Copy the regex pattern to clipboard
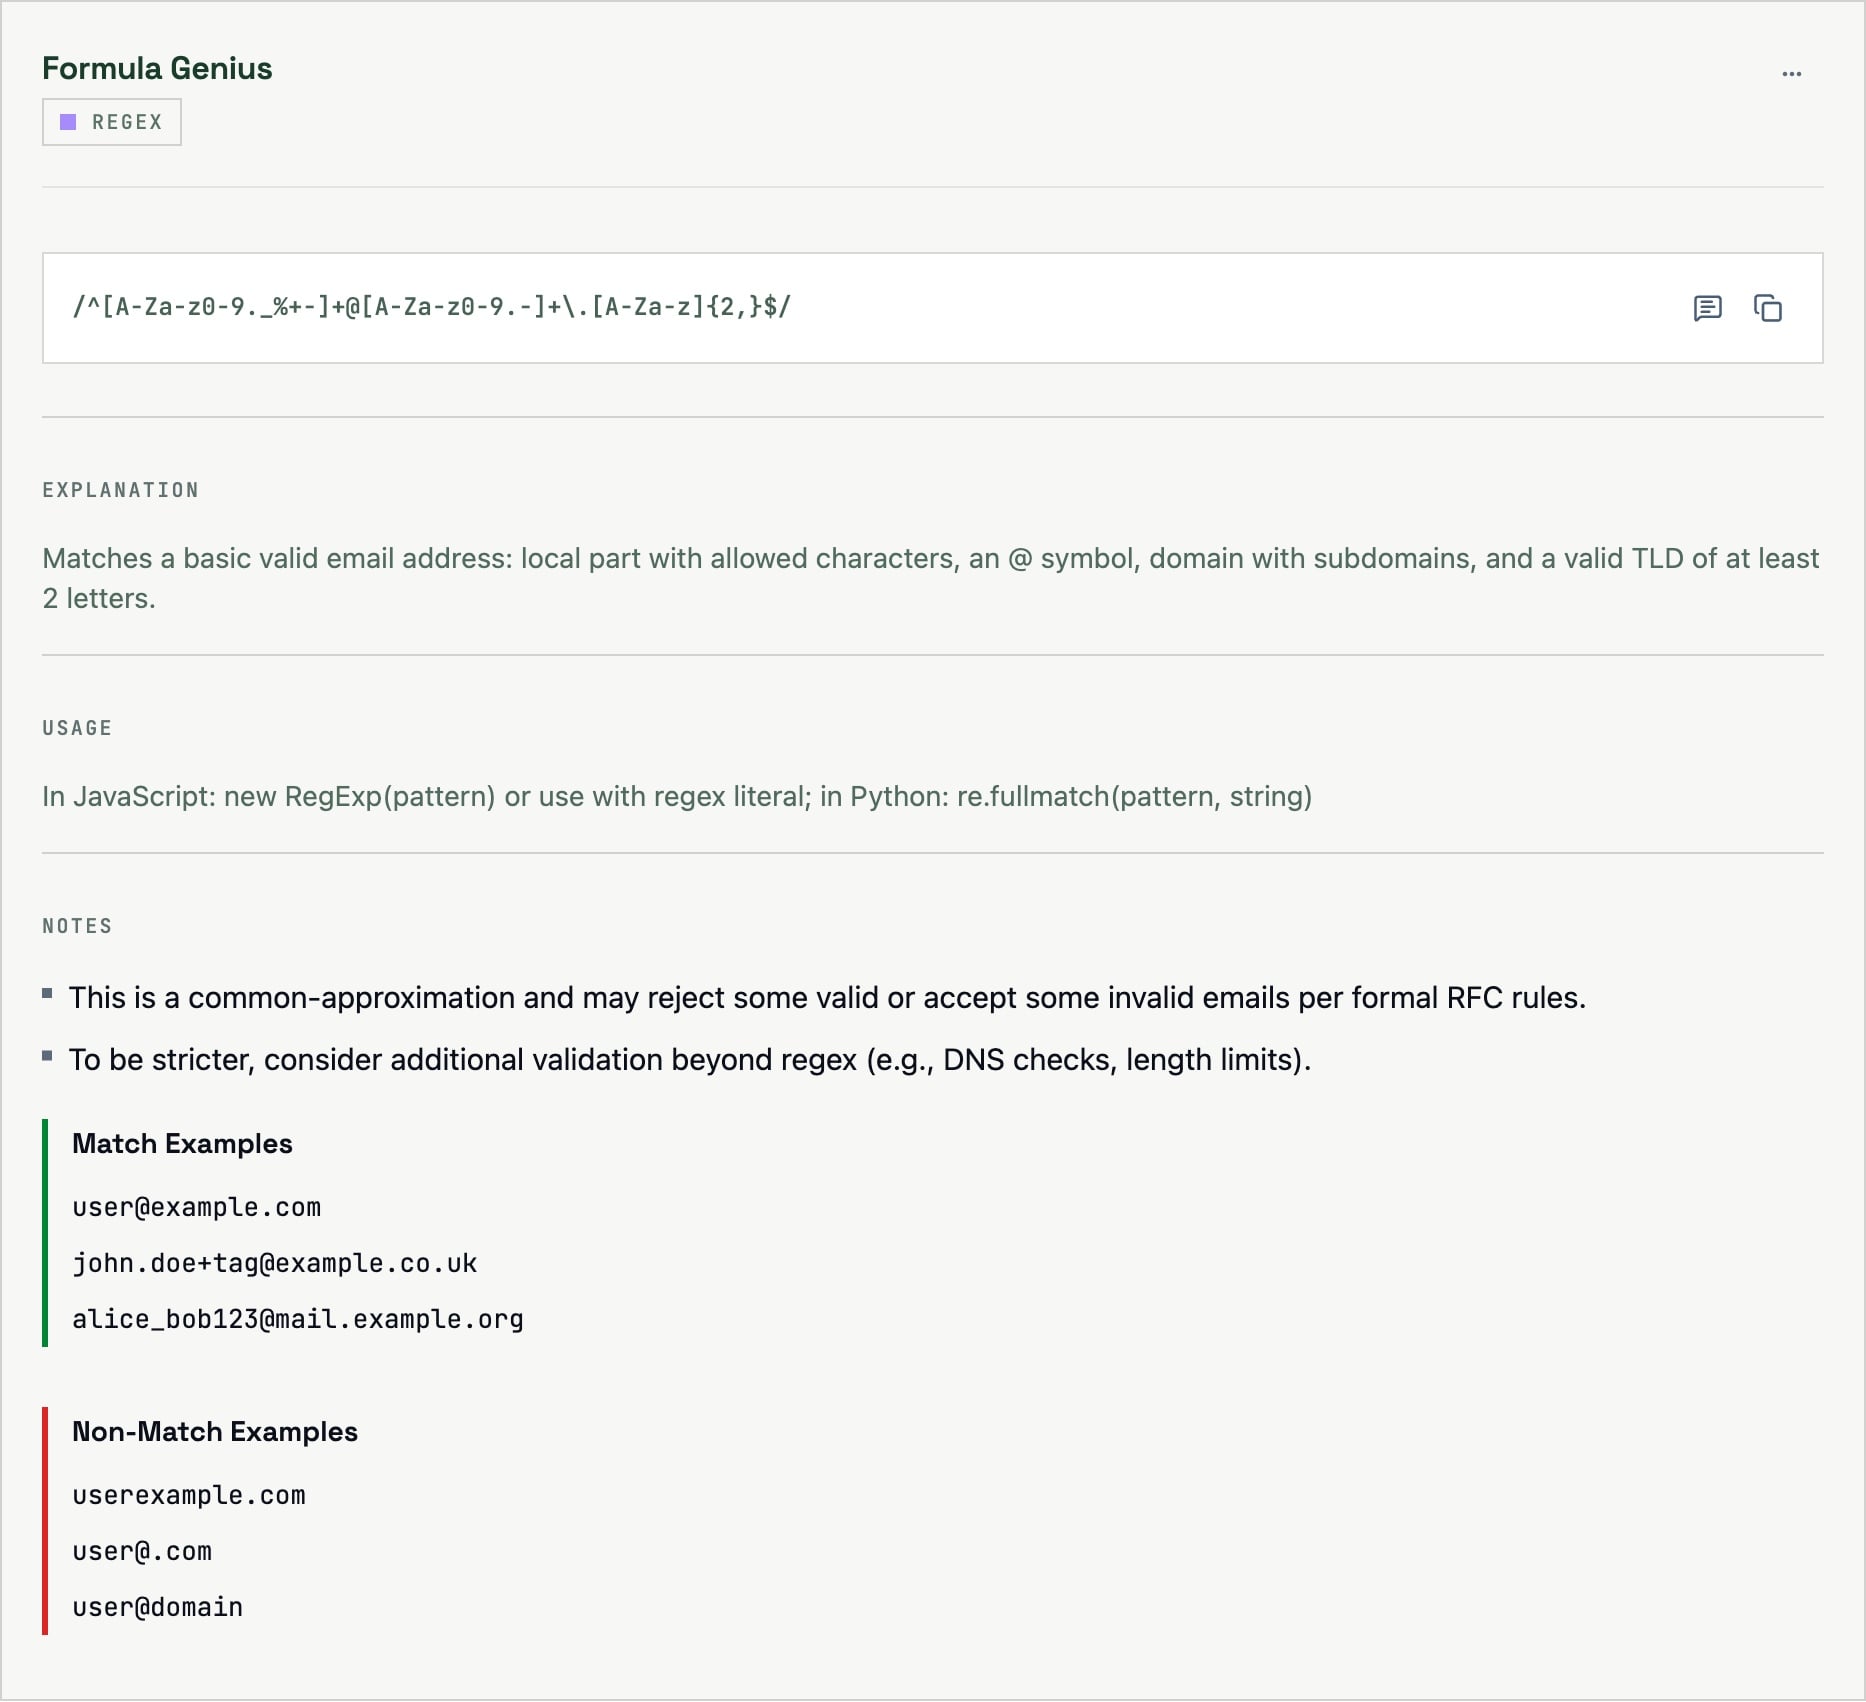 1767,308
